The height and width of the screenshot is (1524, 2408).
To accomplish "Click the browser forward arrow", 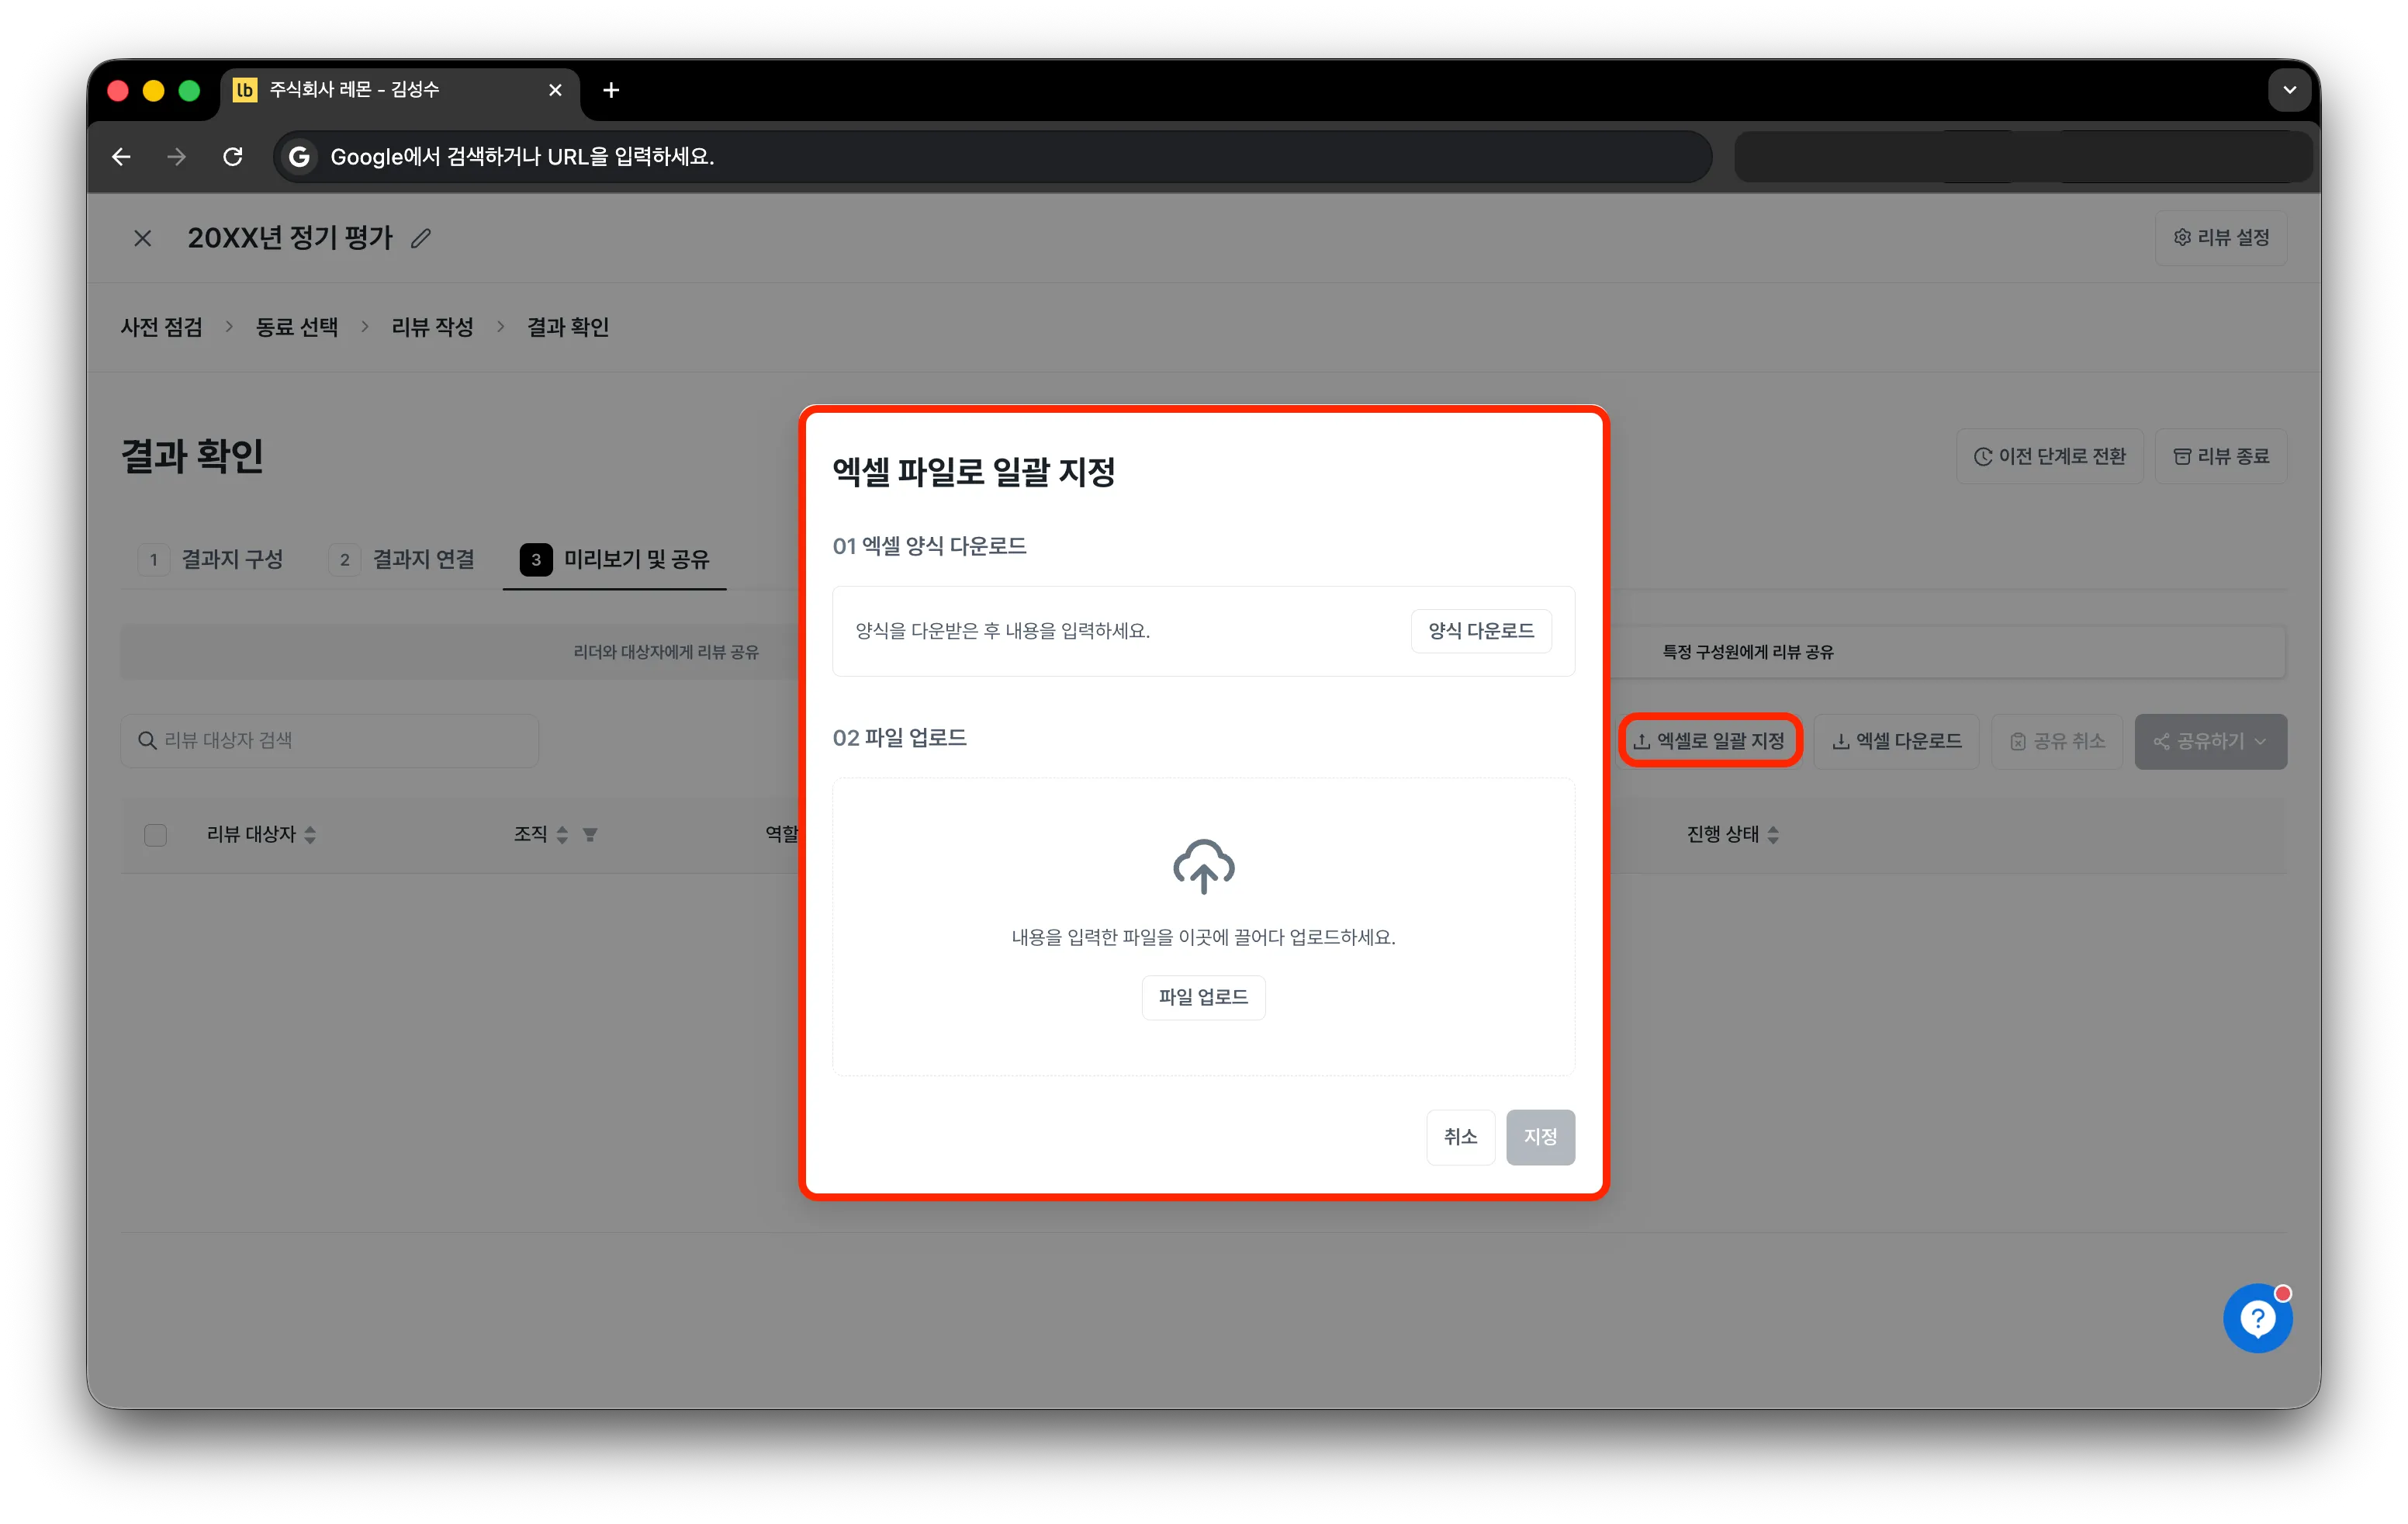I will tap(177, 157).
